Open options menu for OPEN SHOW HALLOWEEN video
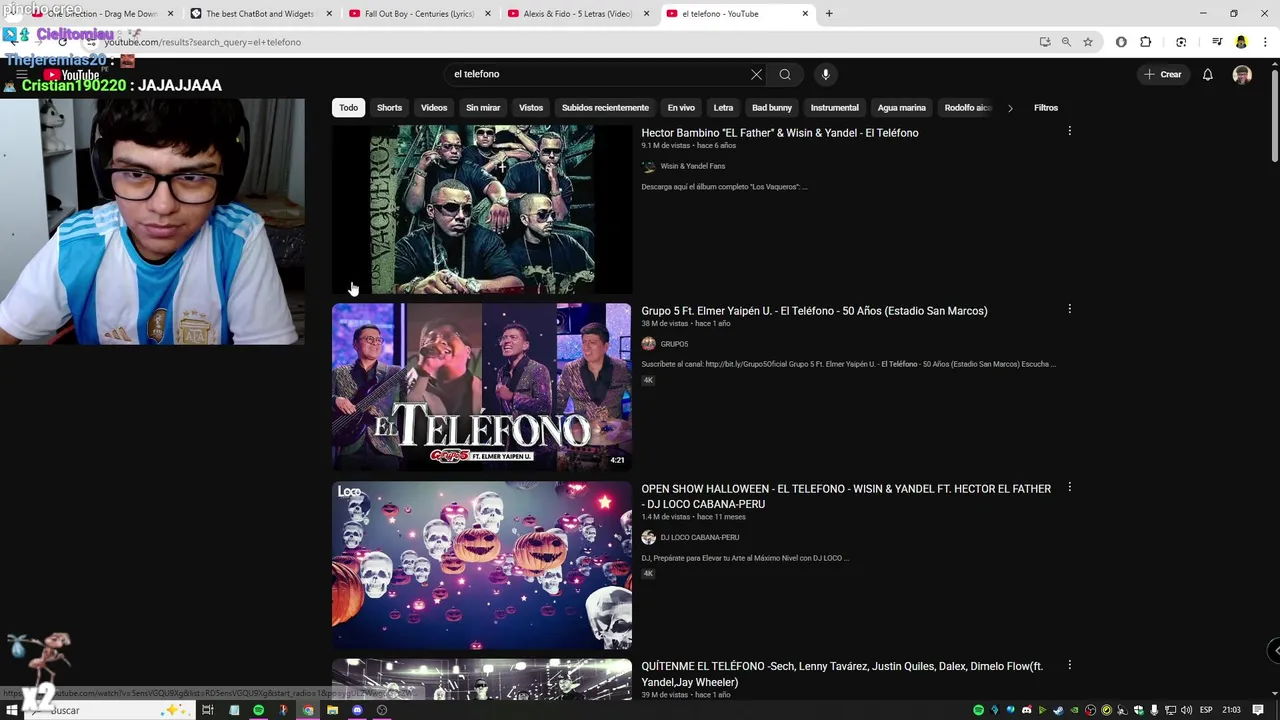The height and width of the screenshot is (720, 1280). click(1069, 487)
